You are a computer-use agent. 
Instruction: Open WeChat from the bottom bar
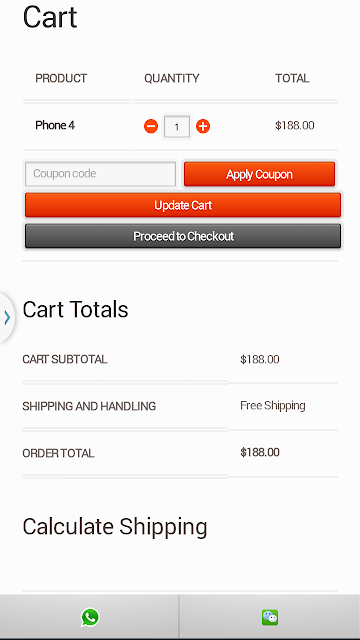[270, 617]
